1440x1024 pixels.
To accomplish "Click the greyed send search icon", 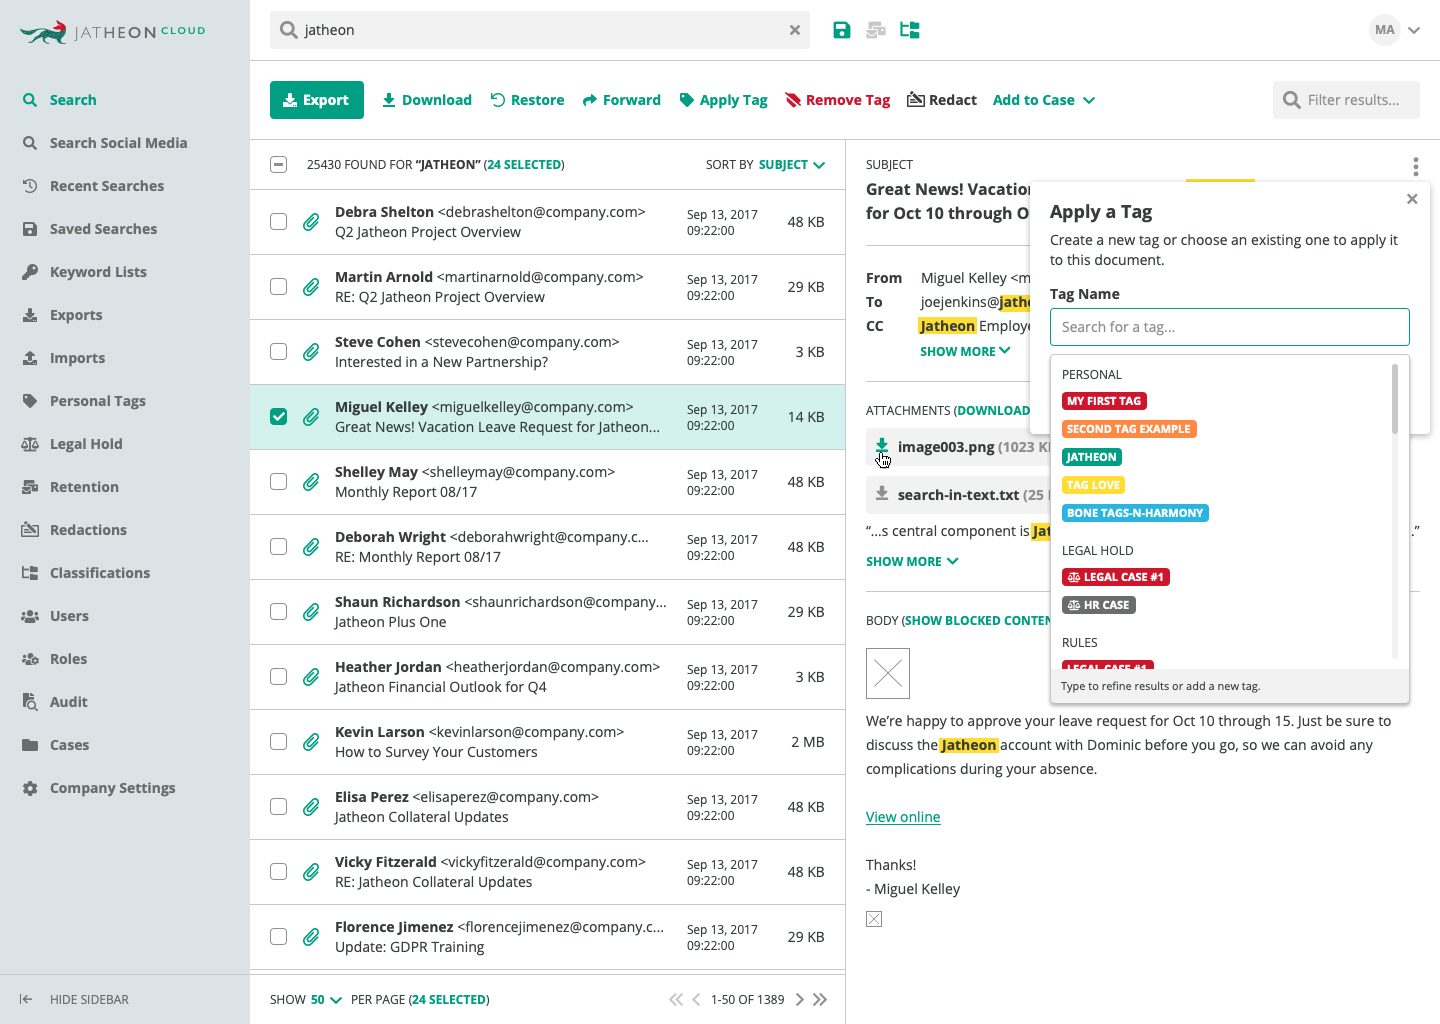I will pyautogui.click(x=876, y=30).
